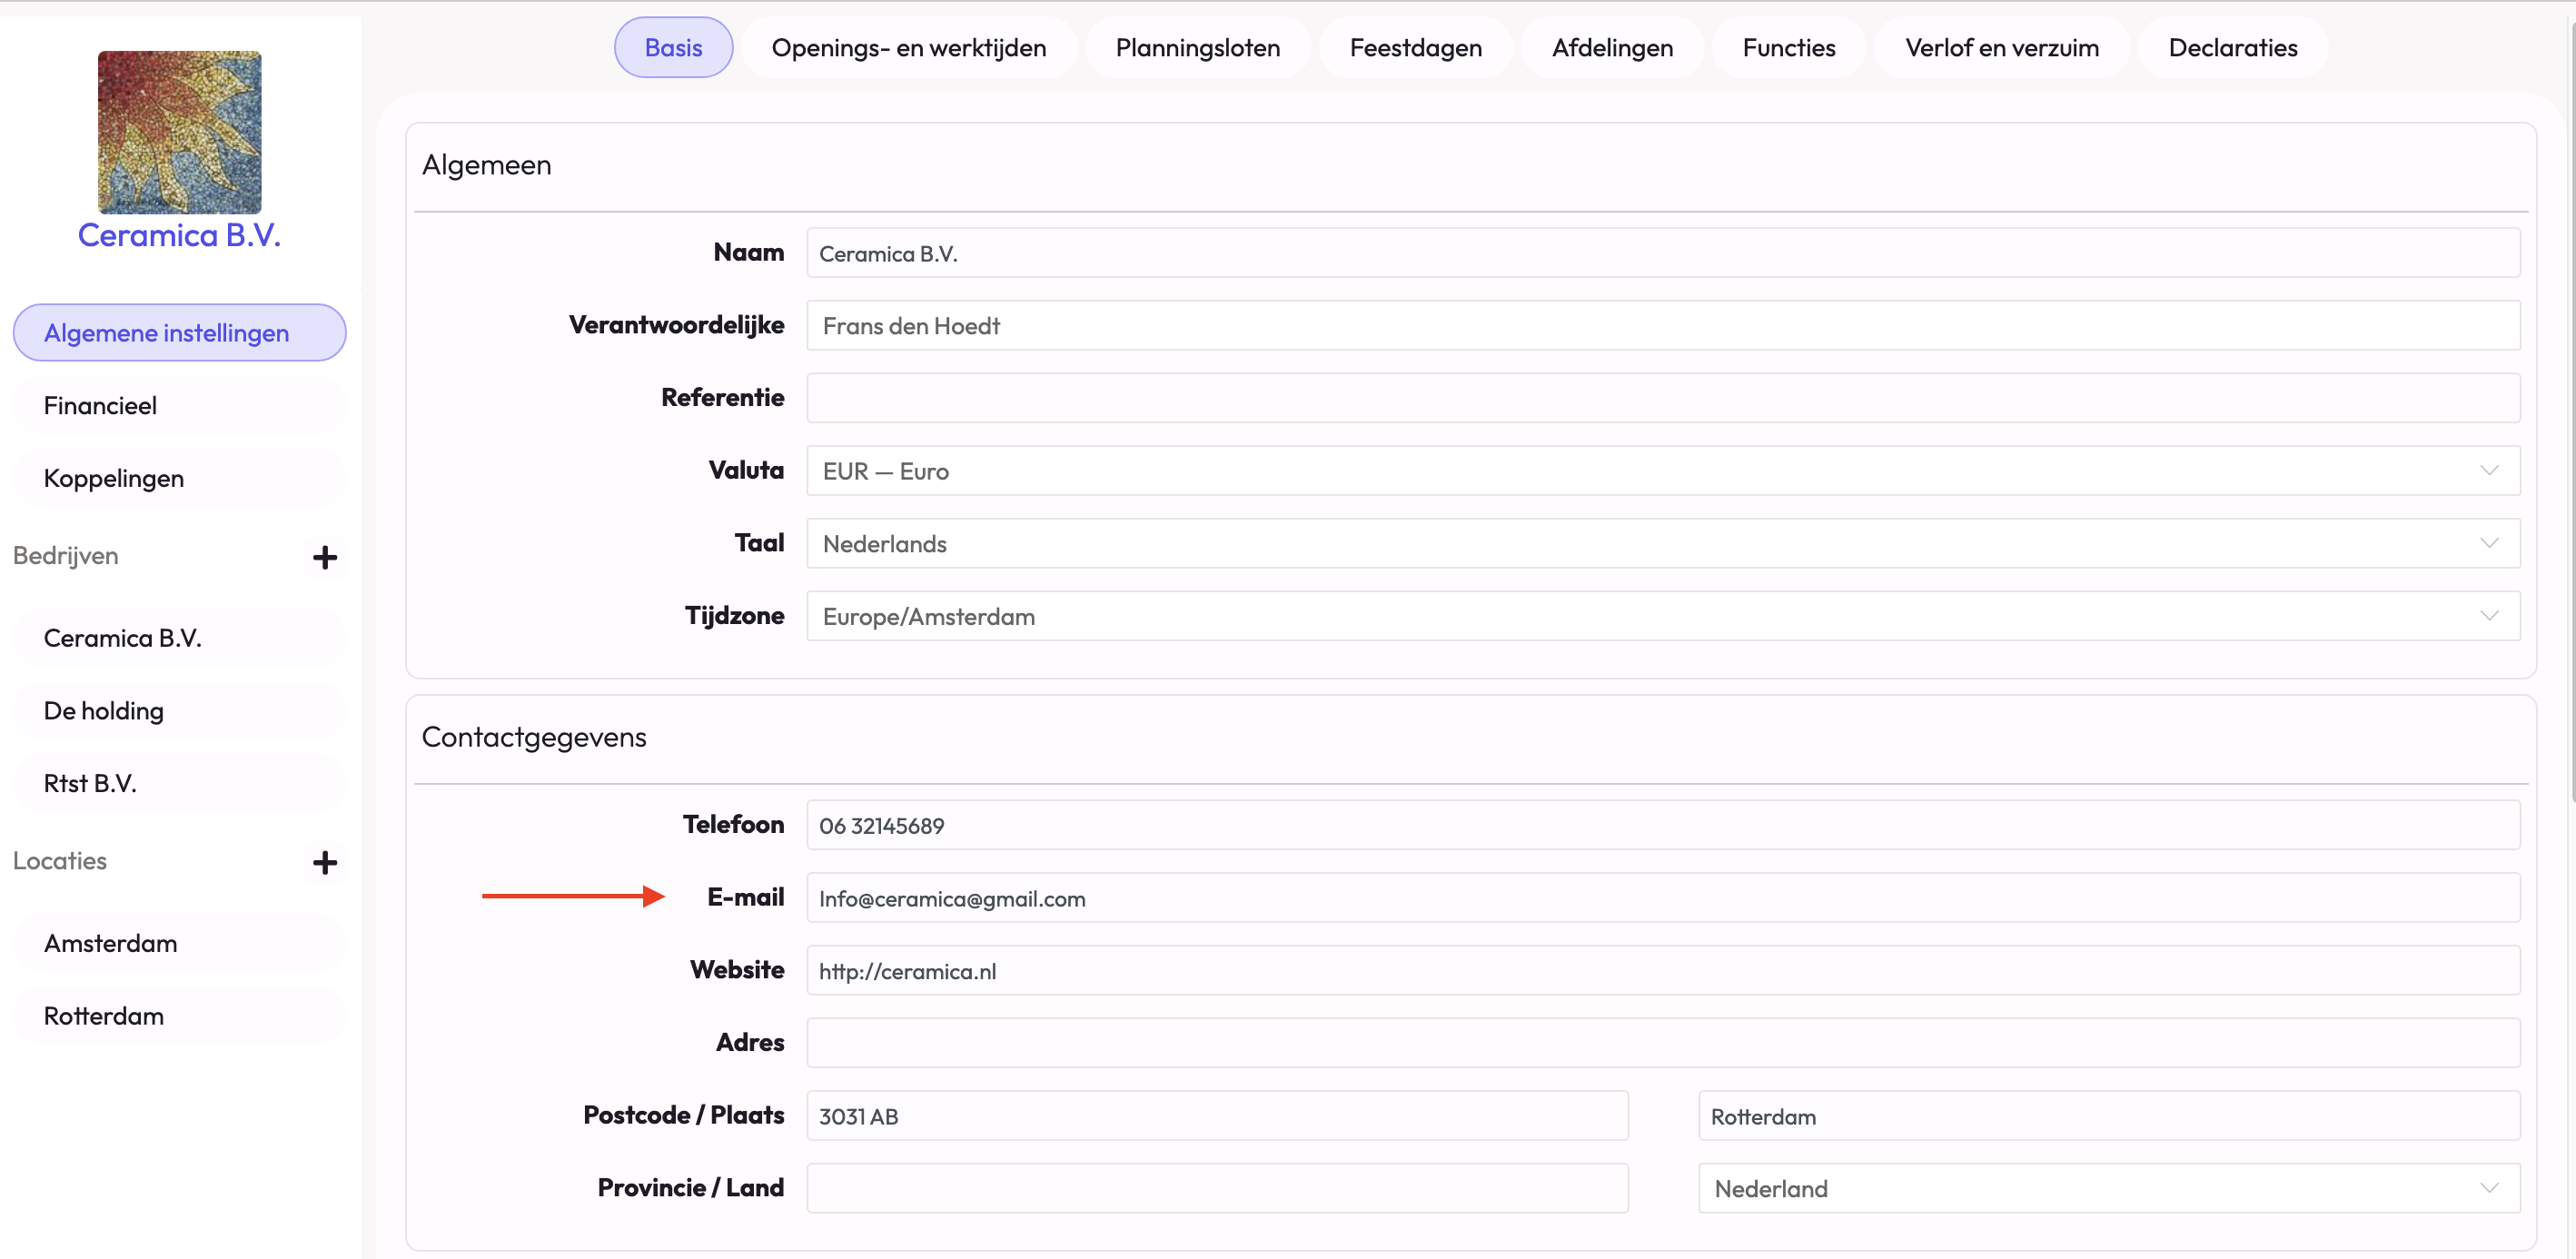Open the Valuta currency dropdown
The image size is (2576, 1259).
pos(1662,471)
